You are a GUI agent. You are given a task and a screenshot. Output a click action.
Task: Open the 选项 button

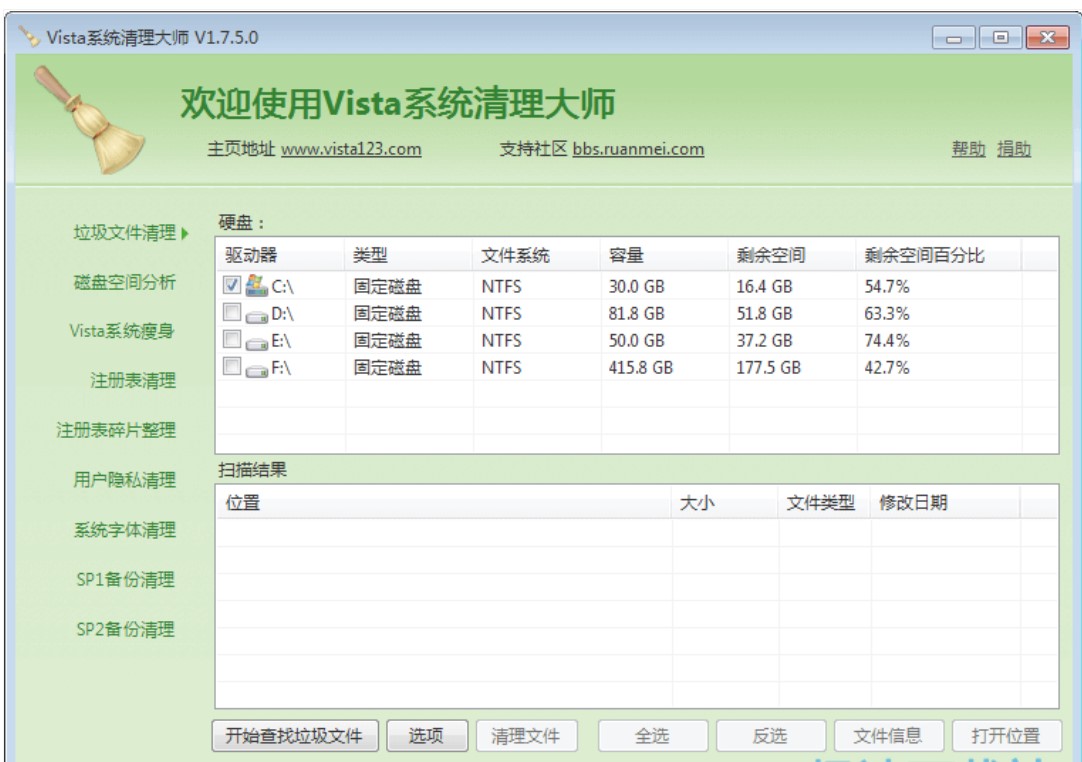point(426,736)
